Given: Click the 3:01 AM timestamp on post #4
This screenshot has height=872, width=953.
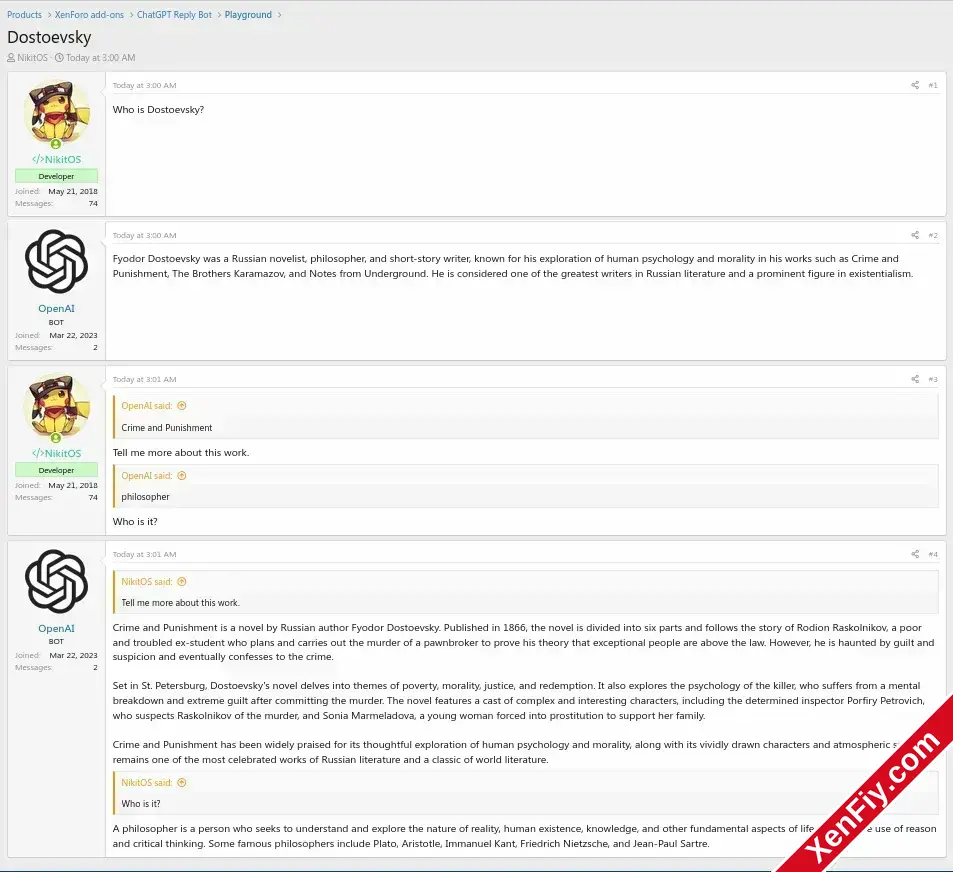Looking at the screenshot, I should point(145,554).
